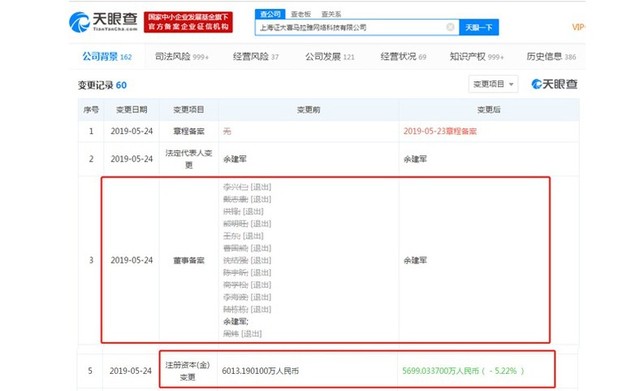Click the bold 余建军; entry in the director list

click(x=236, y=322)
